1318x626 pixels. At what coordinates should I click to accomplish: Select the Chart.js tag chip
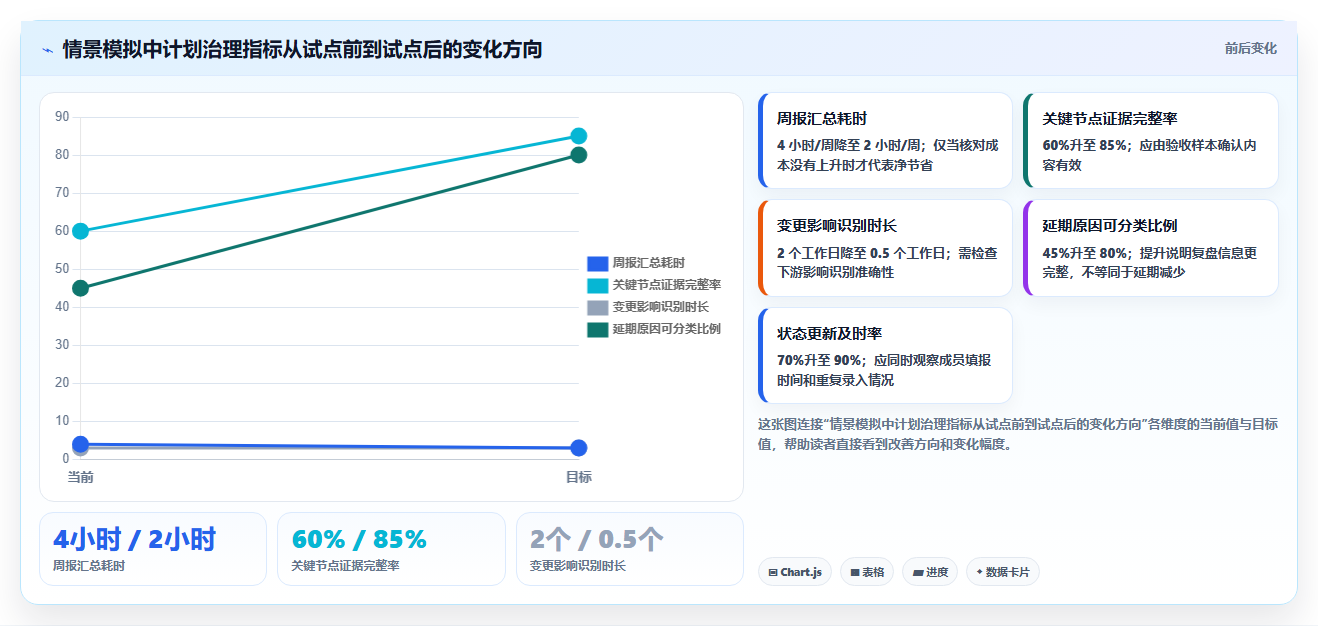[x=795, y=572]
